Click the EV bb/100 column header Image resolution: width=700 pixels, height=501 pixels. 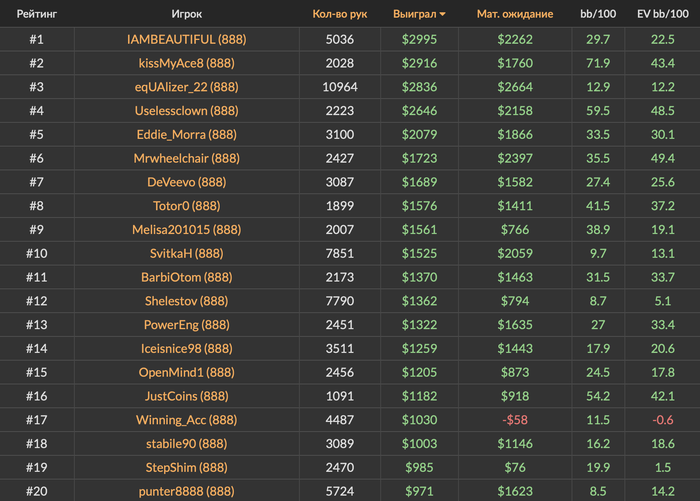coord(662,14)
